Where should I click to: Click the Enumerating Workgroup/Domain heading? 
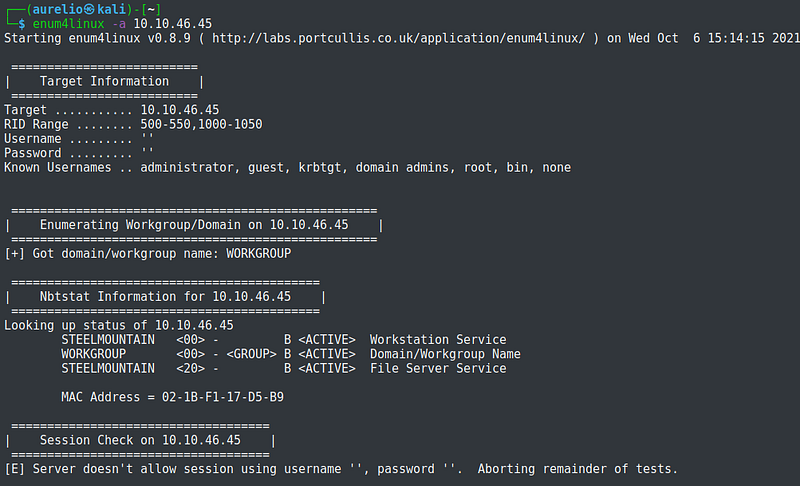click(x=196, y=225)
